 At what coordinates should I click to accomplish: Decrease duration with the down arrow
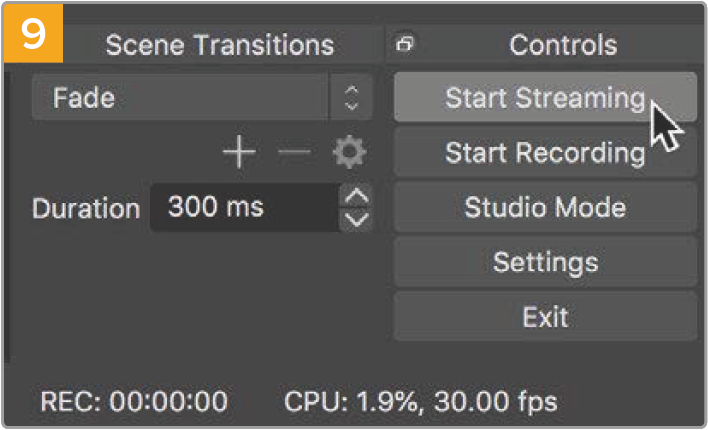point(356,220)
